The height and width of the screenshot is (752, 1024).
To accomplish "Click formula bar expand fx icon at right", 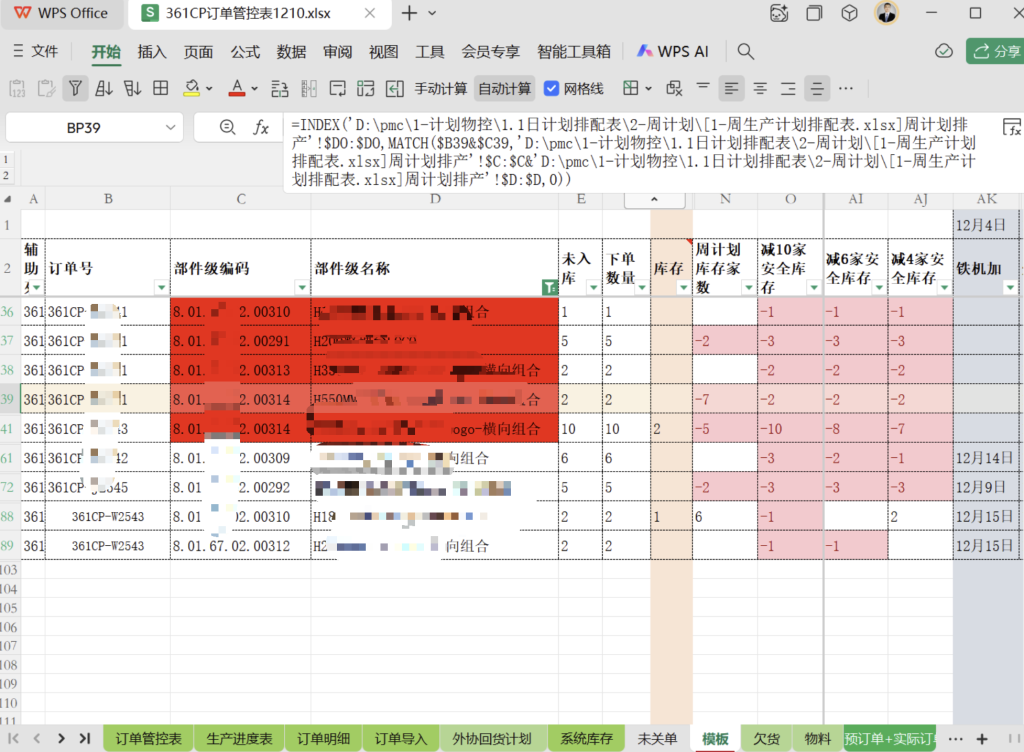I will click(x=1012, y=127).
